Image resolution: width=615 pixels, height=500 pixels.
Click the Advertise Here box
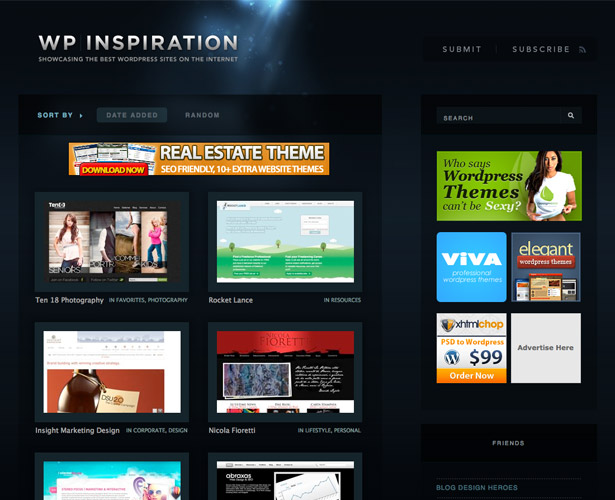click(x=546, y=348)
